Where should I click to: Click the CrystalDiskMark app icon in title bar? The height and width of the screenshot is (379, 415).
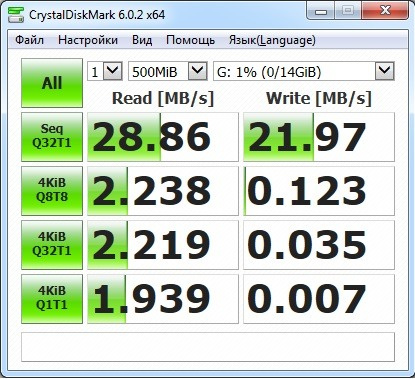pos(16,14)
